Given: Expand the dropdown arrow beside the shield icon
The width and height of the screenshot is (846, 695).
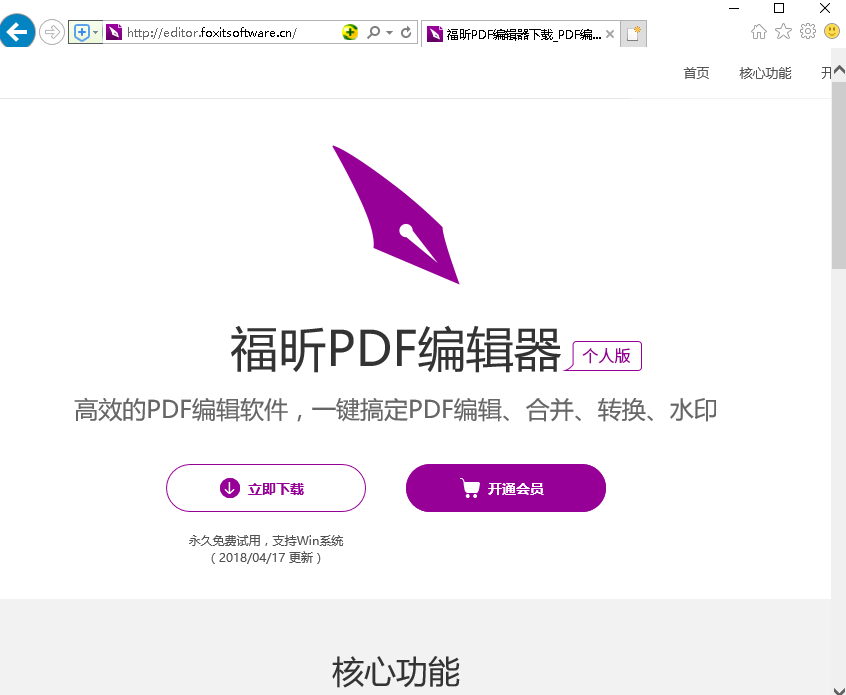Looking at the screenshot, I should tap(95, 32).
